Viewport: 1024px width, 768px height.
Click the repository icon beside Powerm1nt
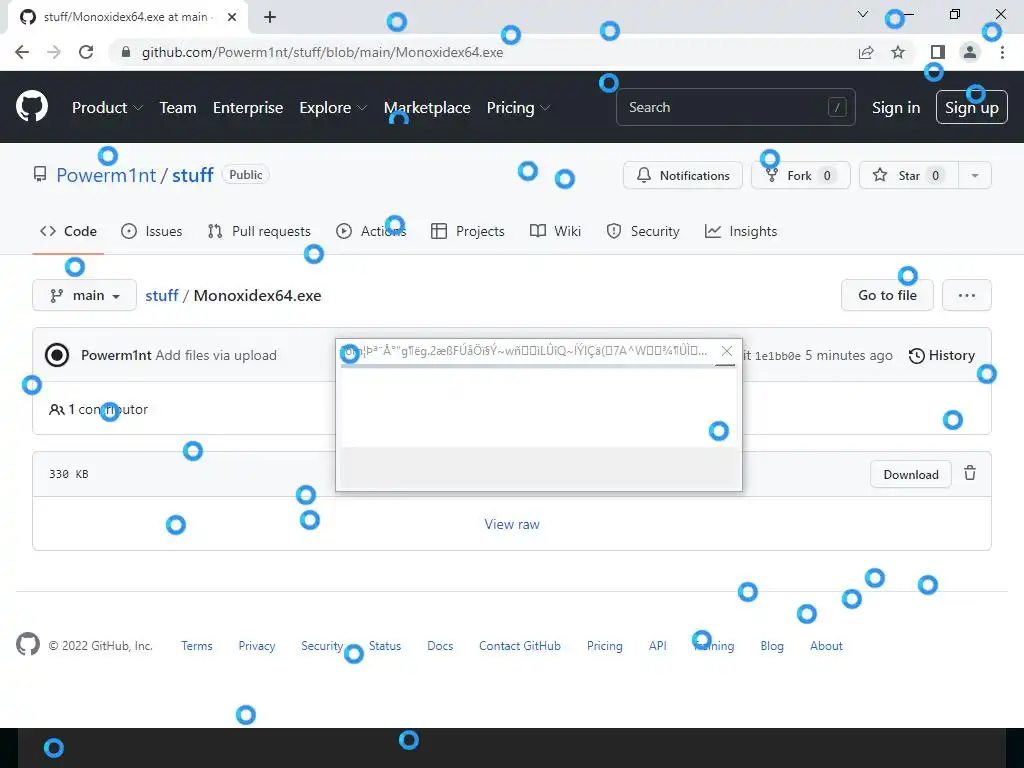pyautogui.click(x=40, y=174)
